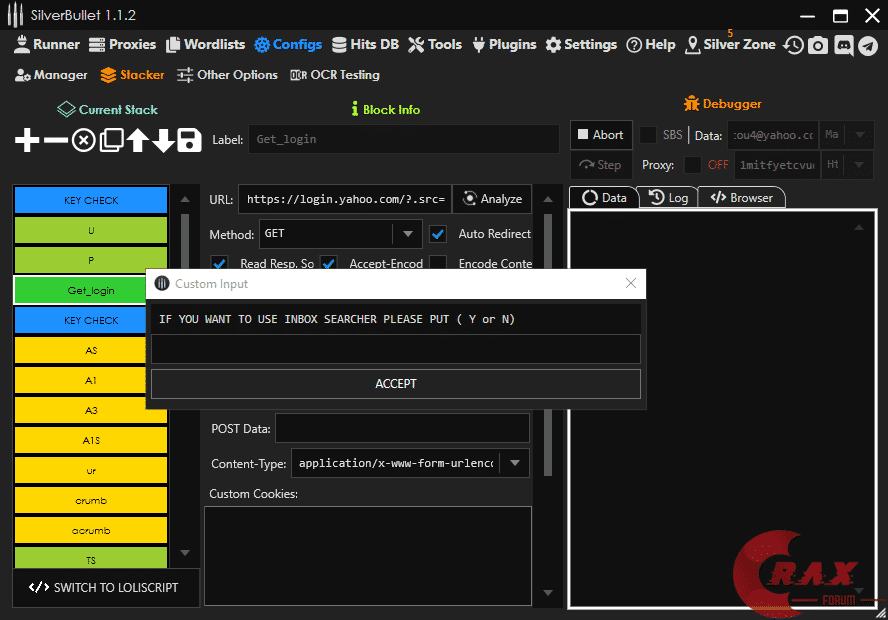Click the minus icon to remove selected block
The width and height of the screenshot is (888, 620).
click(x=56, y=141)
